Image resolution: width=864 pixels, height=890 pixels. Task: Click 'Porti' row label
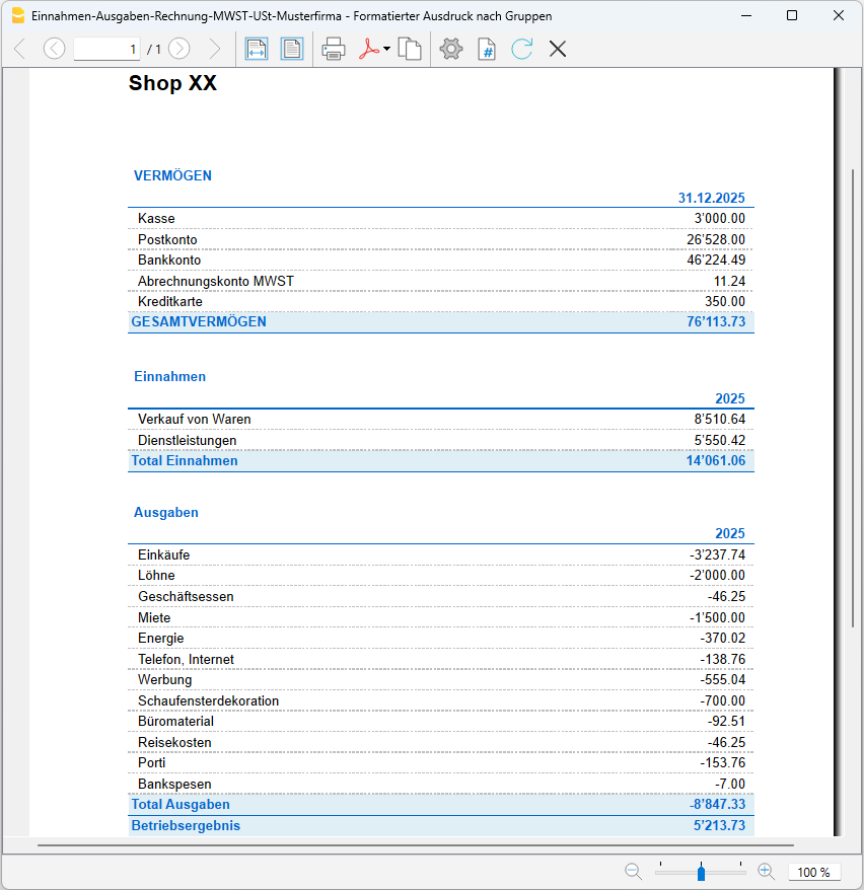tap(152, 763)
